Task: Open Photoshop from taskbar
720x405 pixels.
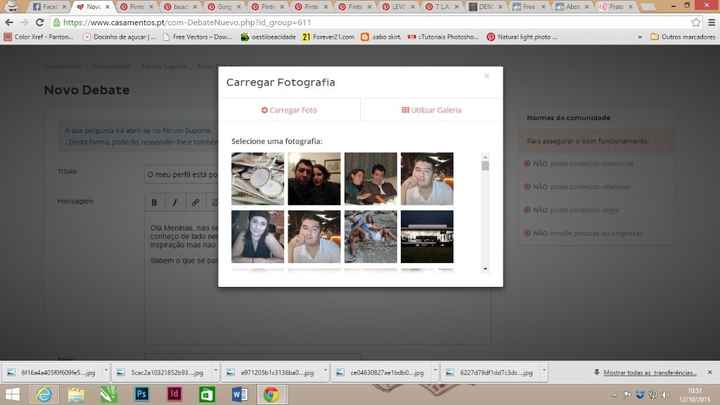Action: [141, 394]
